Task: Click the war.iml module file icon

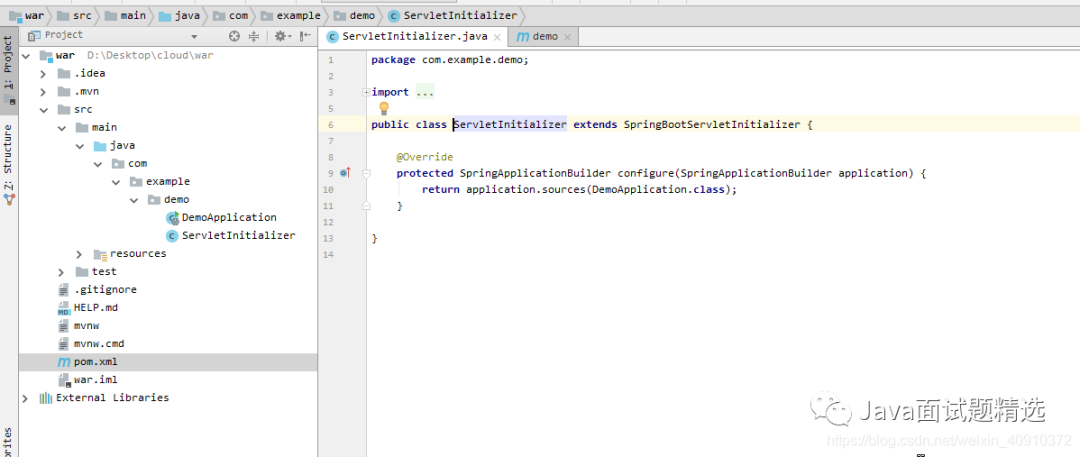Action: pos(64,380)
